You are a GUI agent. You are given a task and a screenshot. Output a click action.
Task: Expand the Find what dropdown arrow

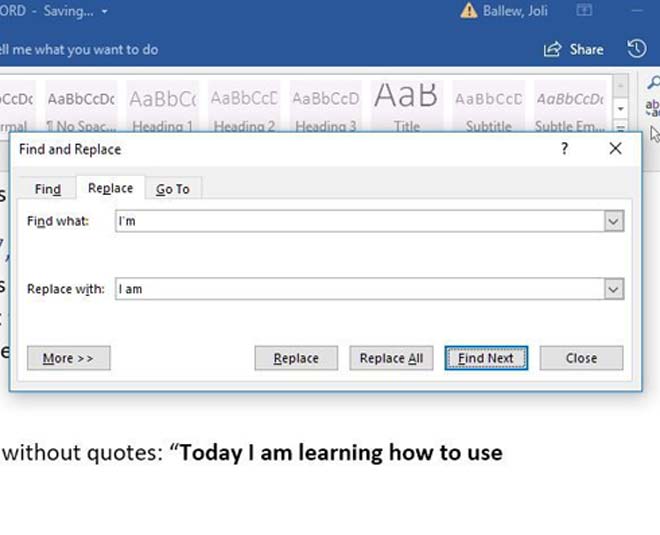pos(613,221)
